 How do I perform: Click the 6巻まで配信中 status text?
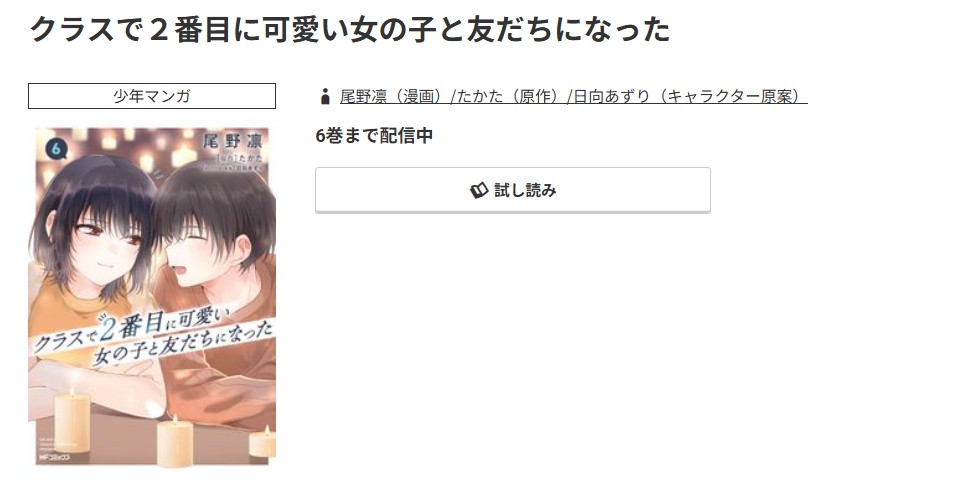pyautogui.click(x=374, y=136)
